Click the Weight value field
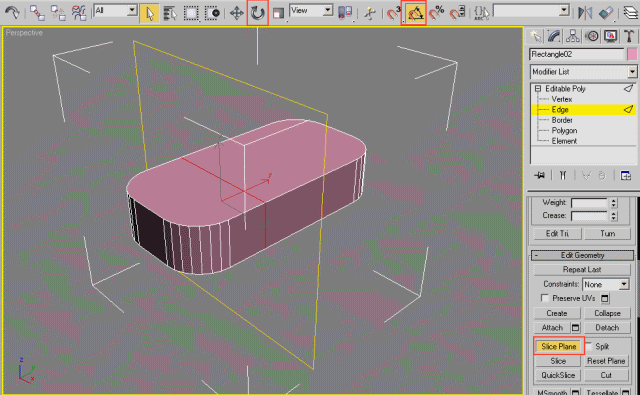640x395 pixels. [589, 203]
